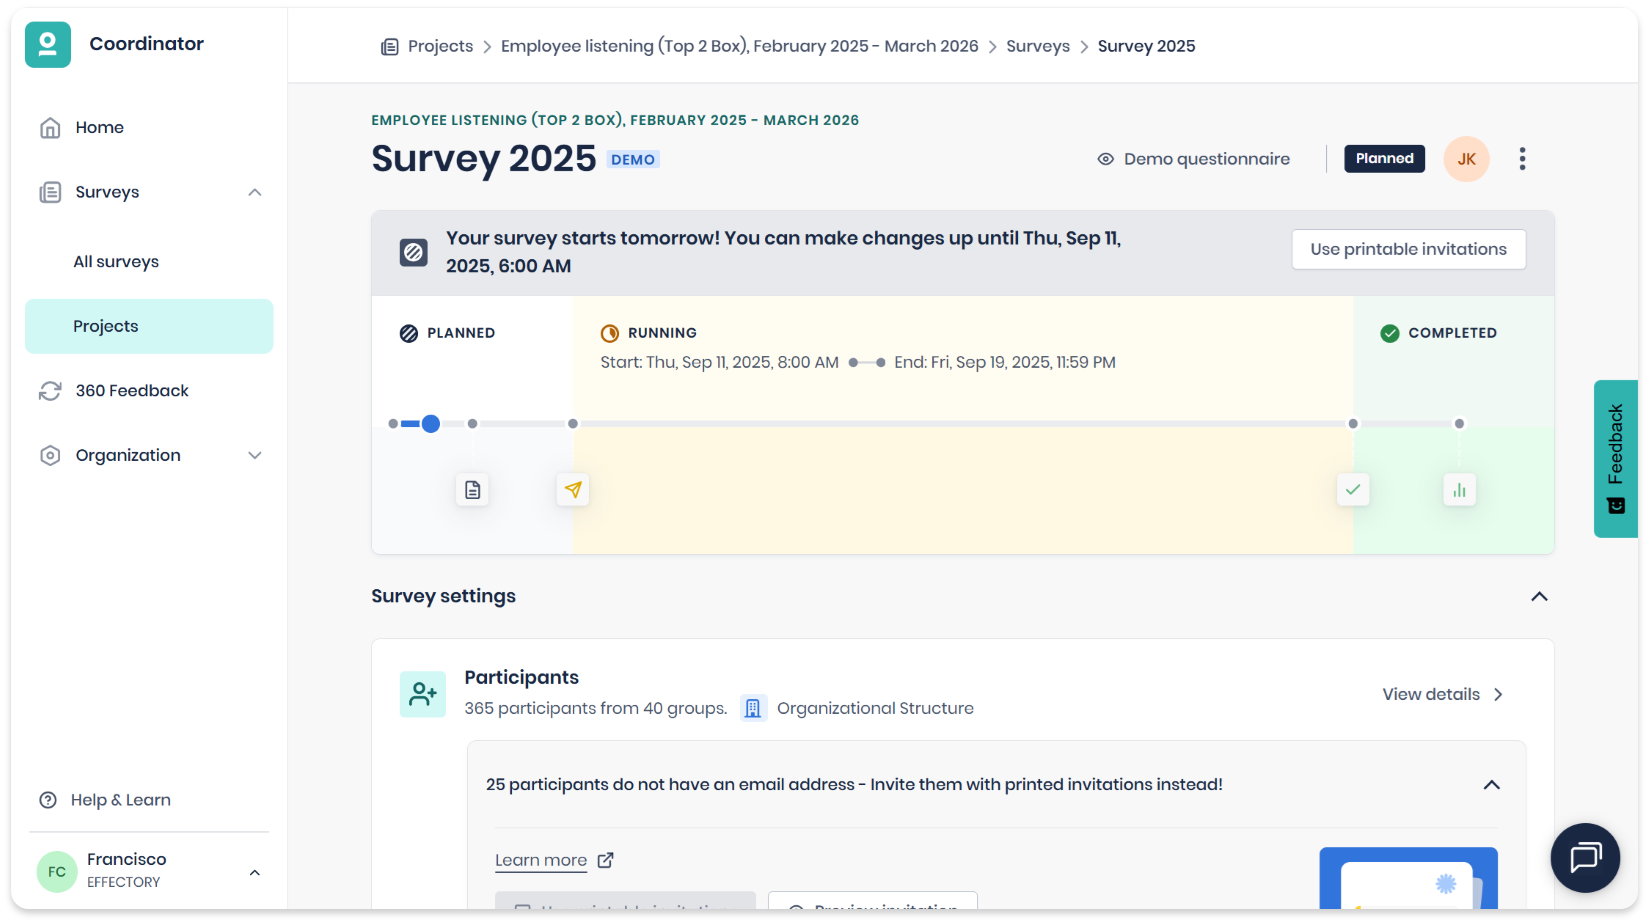The width and height of the screenshot is (1649, 924).
Task: Click the Use printable invitations button
Action: tap(1408, 249)
